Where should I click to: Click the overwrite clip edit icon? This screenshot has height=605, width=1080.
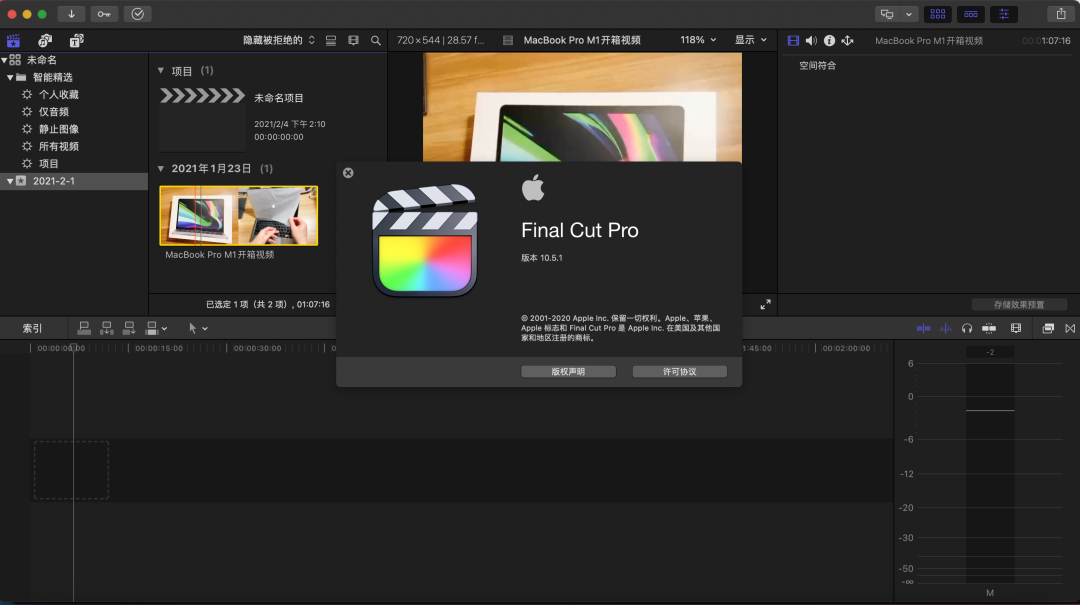coord(152,328)
